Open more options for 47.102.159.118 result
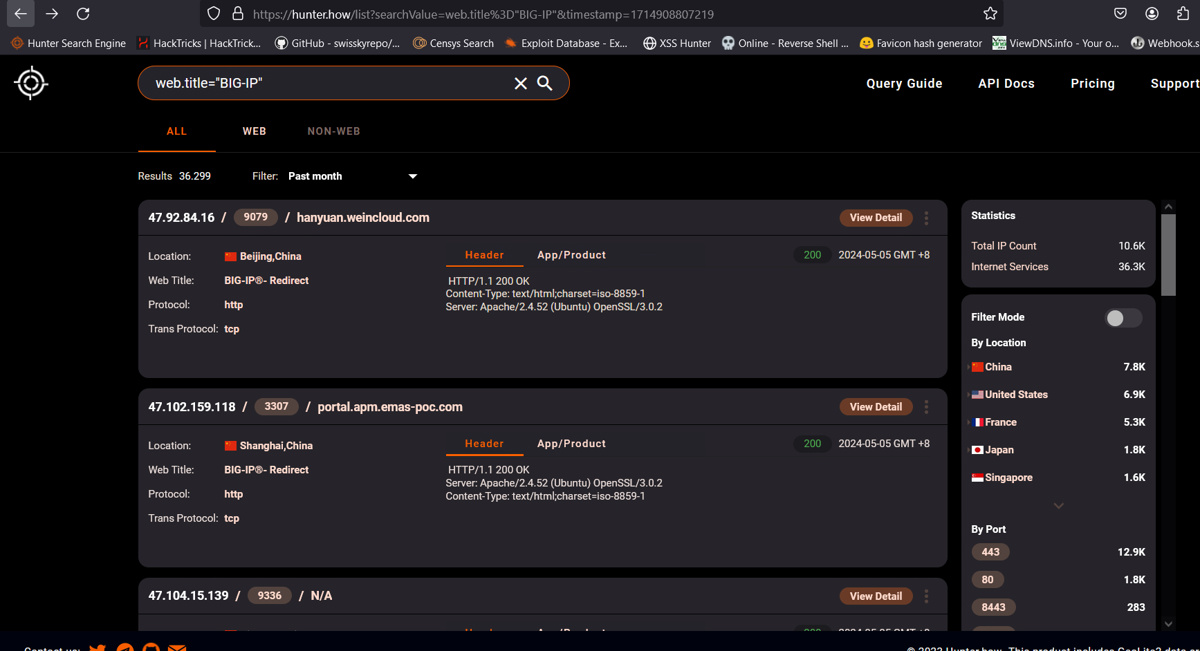Screen dimensions: 1200x651 [926, 407]
